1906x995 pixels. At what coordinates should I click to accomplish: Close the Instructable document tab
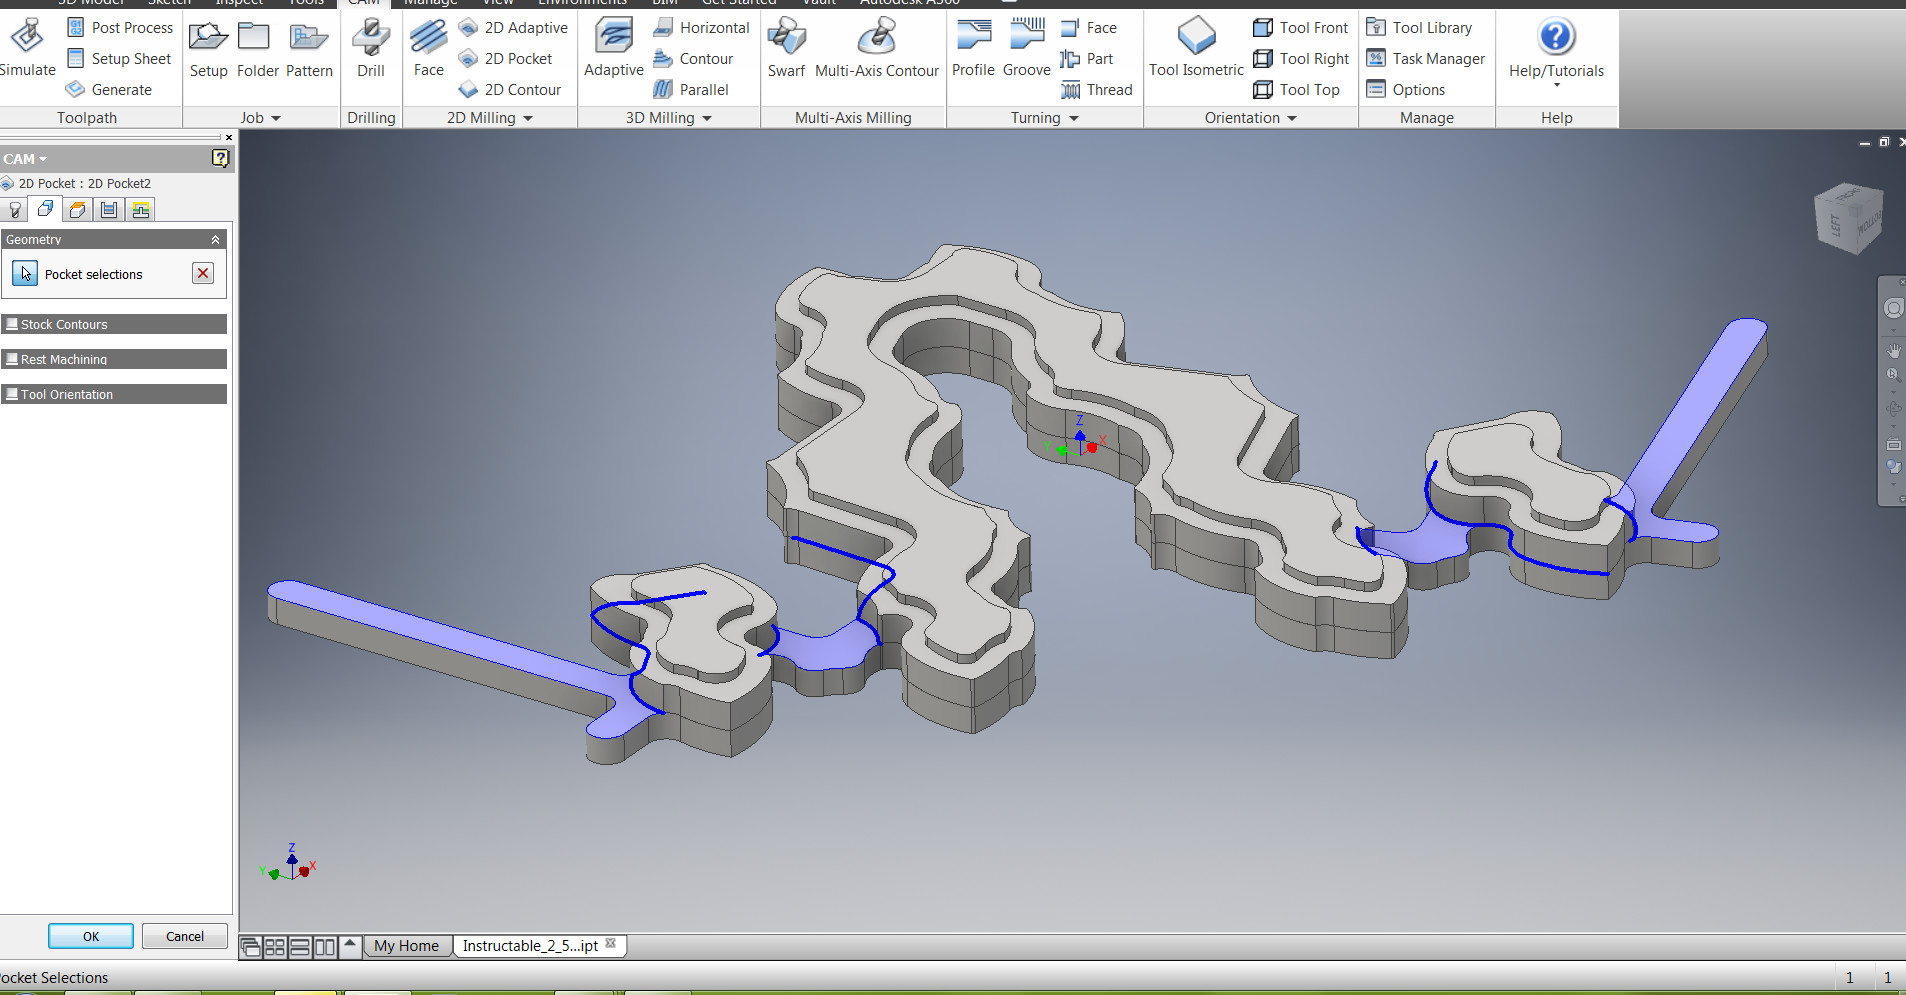click(611, 943)
